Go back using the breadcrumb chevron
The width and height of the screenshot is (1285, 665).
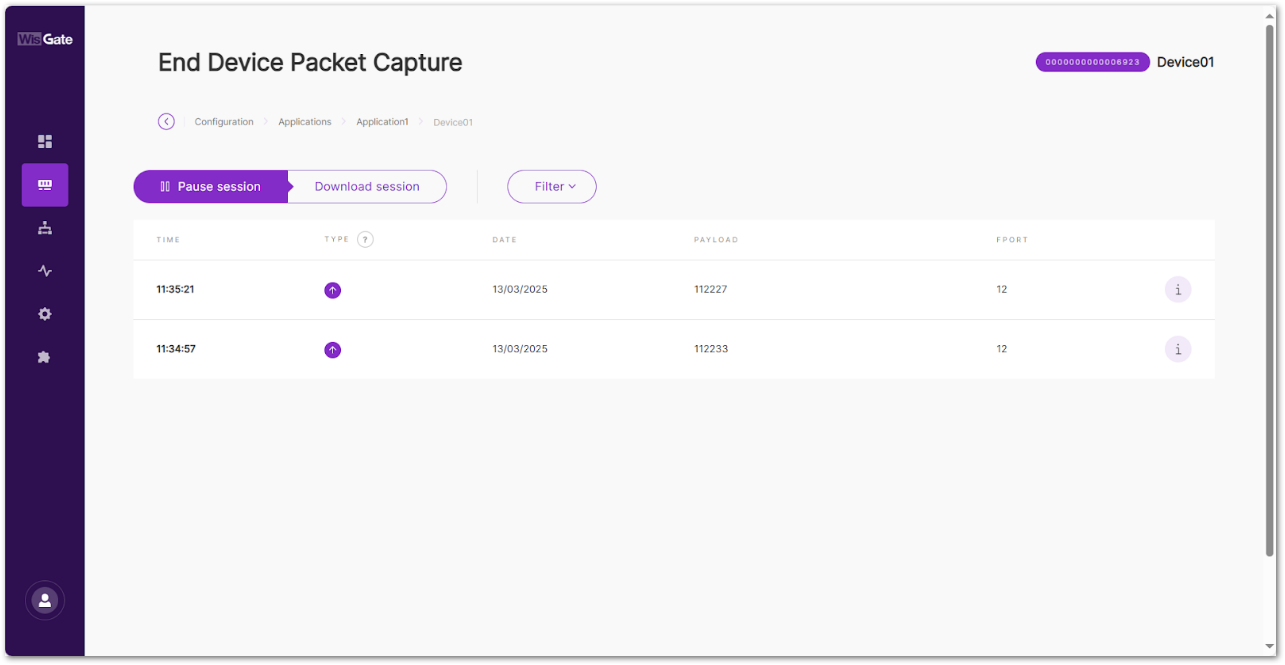(166, 121)
